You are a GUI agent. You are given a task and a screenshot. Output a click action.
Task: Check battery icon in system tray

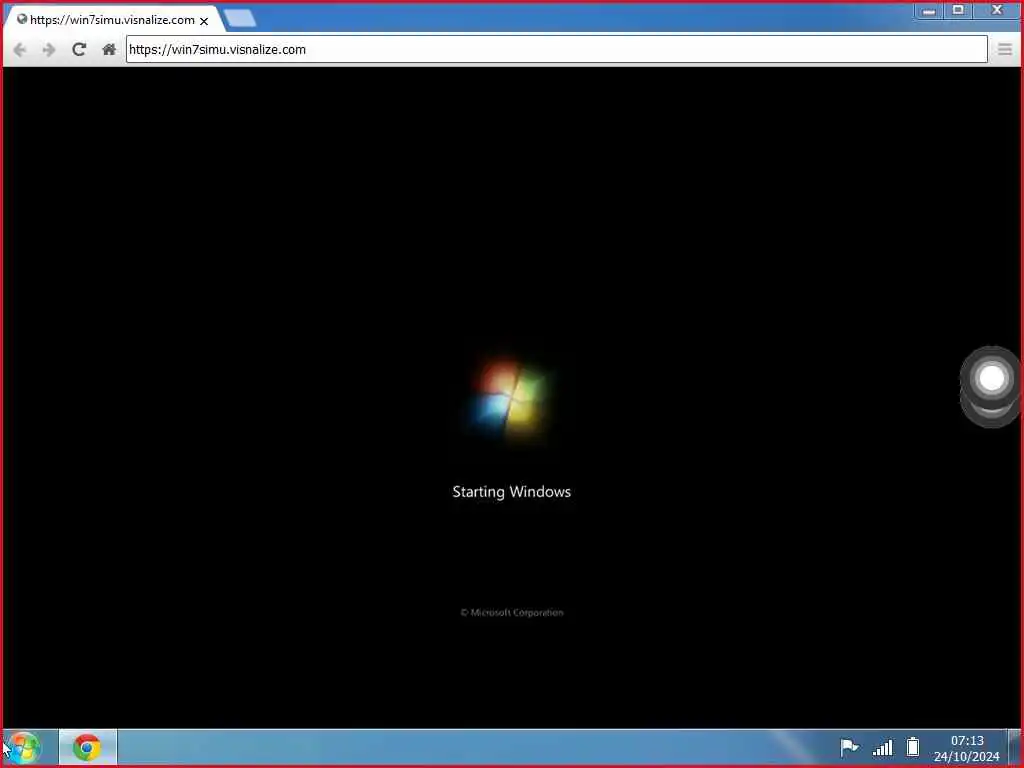click(x=913, y=747)
